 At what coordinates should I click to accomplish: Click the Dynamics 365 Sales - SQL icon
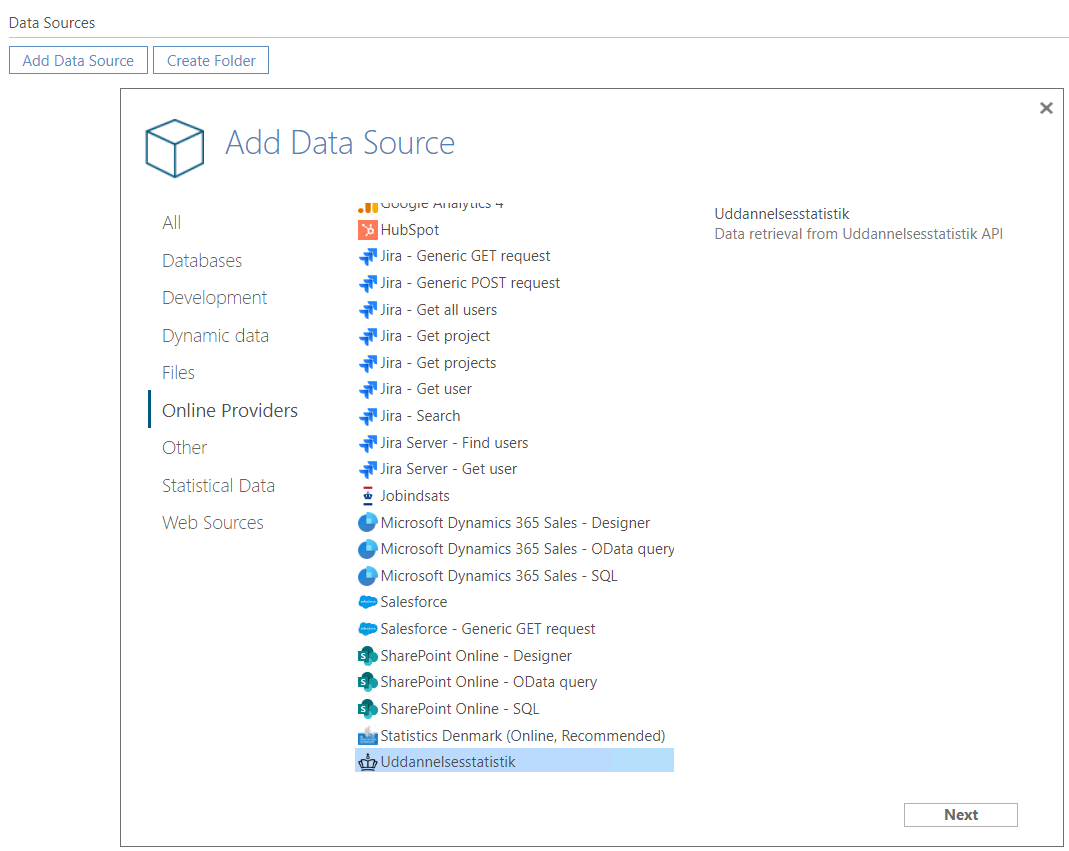pyautogui.click(x=367, y=576)
